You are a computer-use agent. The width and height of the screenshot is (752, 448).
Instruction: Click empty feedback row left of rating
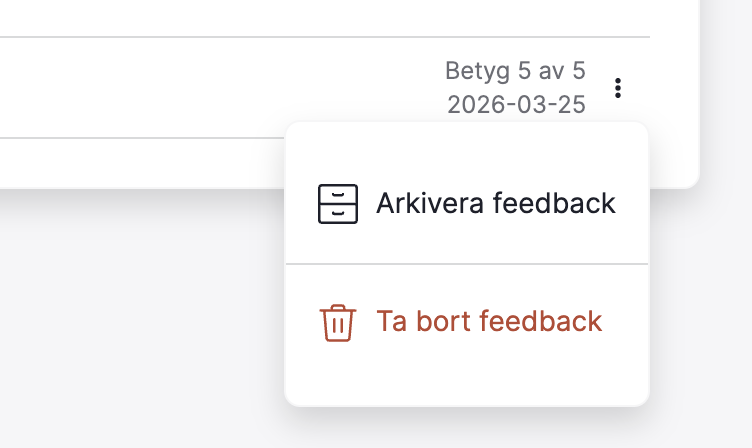(216, 87)
